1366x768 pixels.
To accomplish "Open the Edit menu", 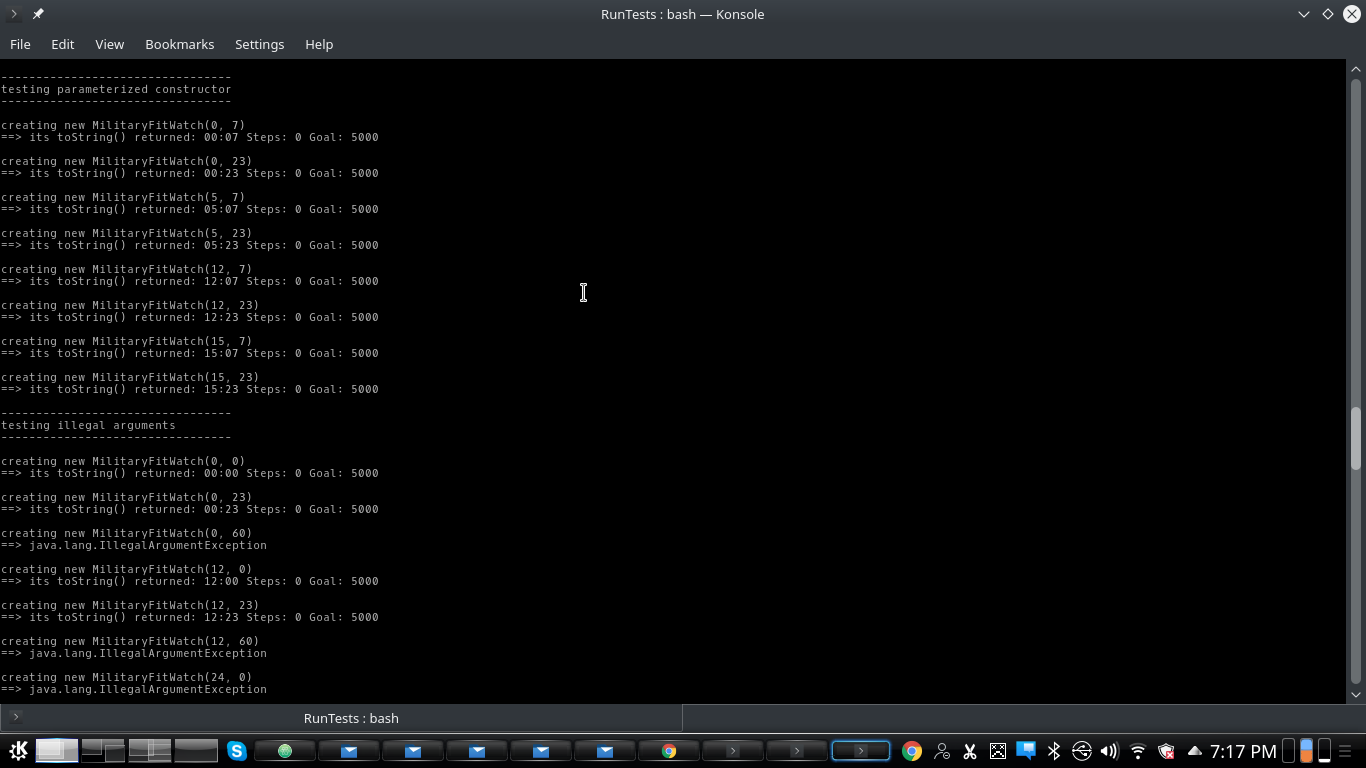I will (x=62, y=44).
